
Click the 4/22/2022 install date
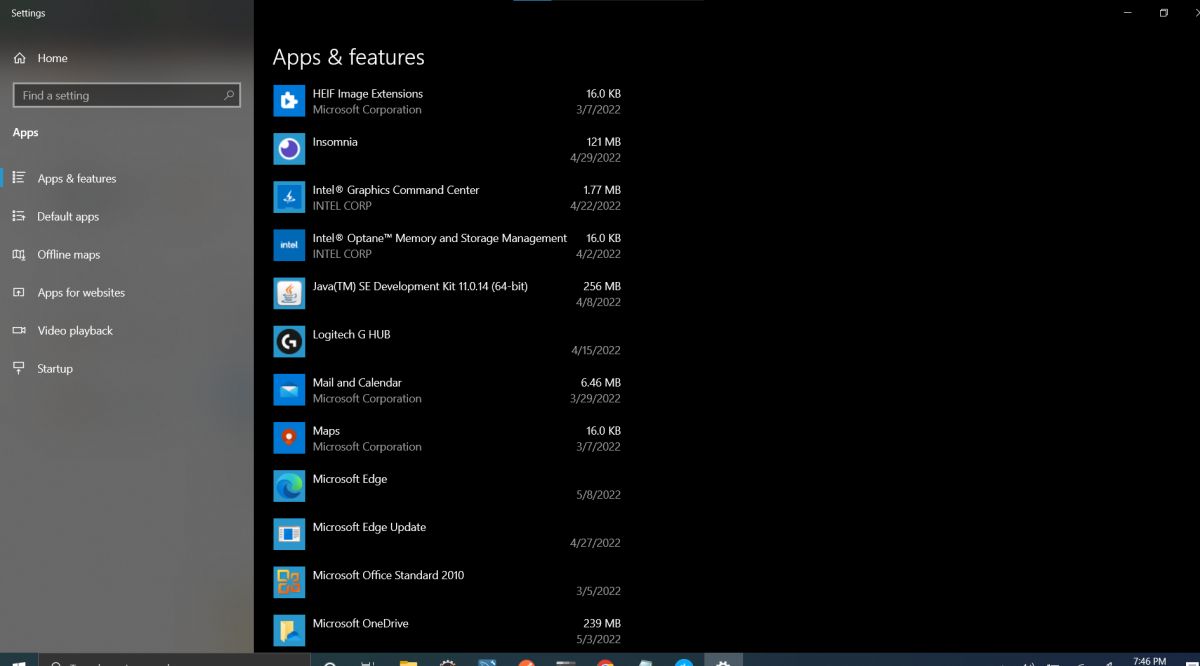click(x=596, y=206)
